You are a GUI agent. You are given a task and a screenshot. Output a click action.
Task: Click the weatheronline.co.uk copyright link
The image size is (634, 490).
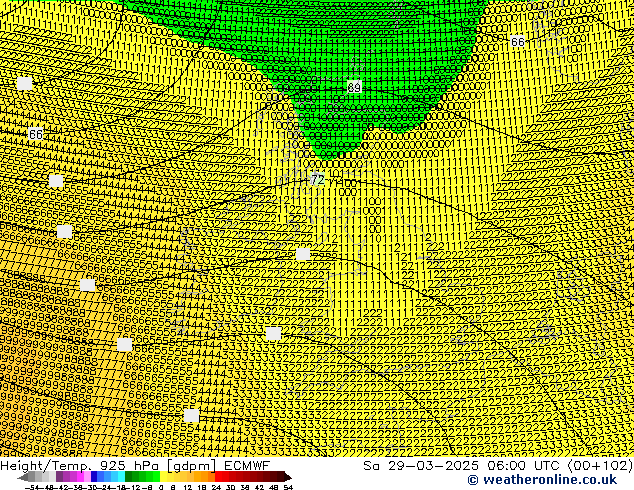(542, 480)
